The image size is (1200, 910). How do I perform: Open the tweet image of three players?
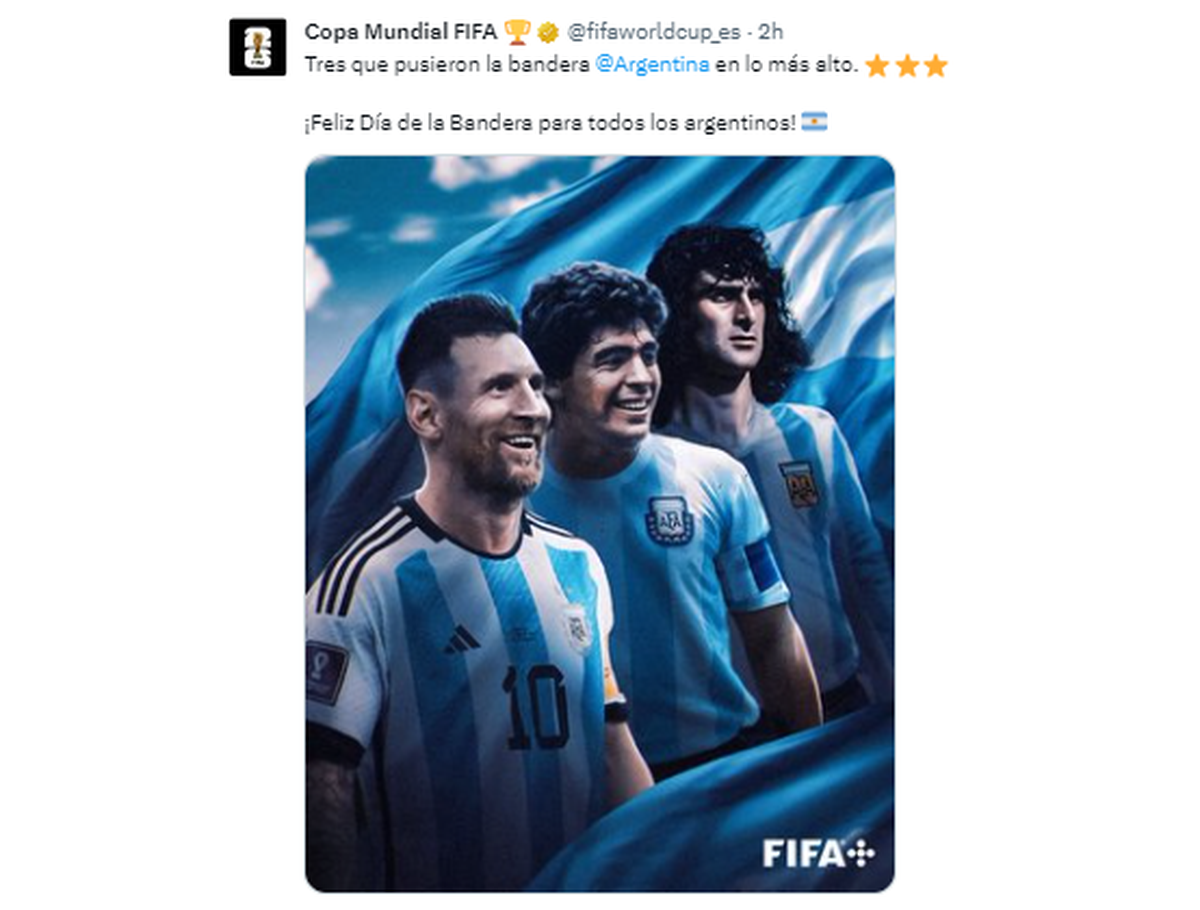point(600,523)
